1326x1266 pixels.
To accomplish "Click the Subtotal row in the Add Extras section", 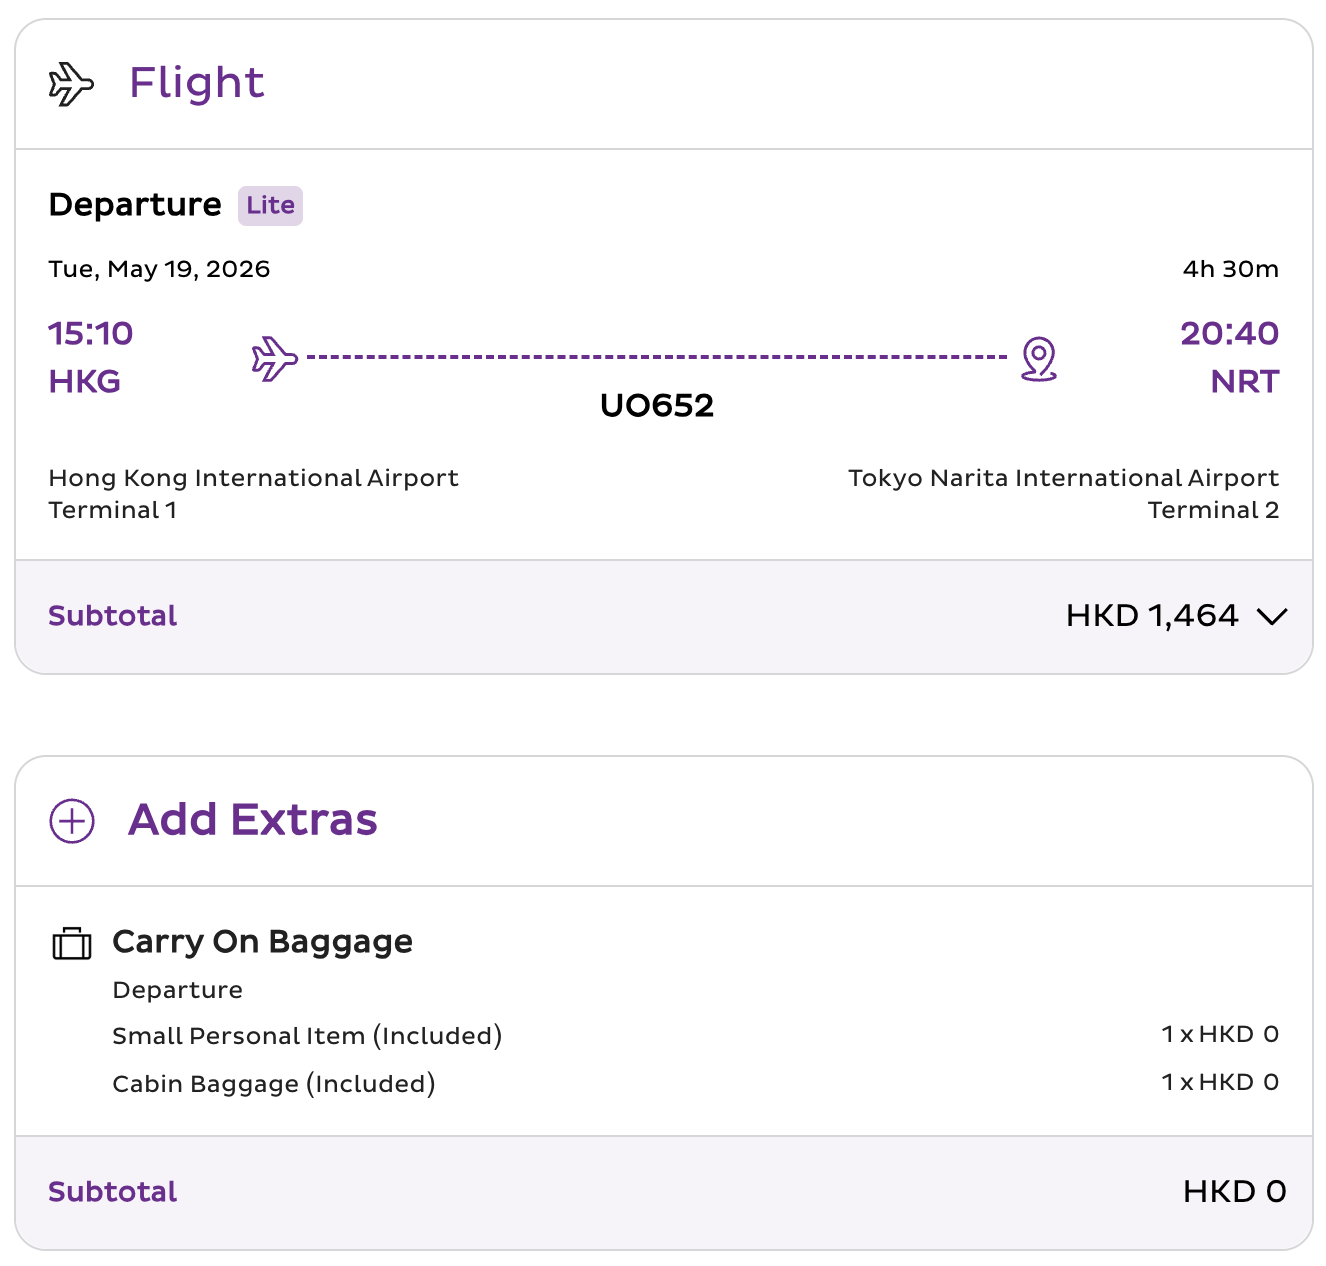I will (112, 1192).
